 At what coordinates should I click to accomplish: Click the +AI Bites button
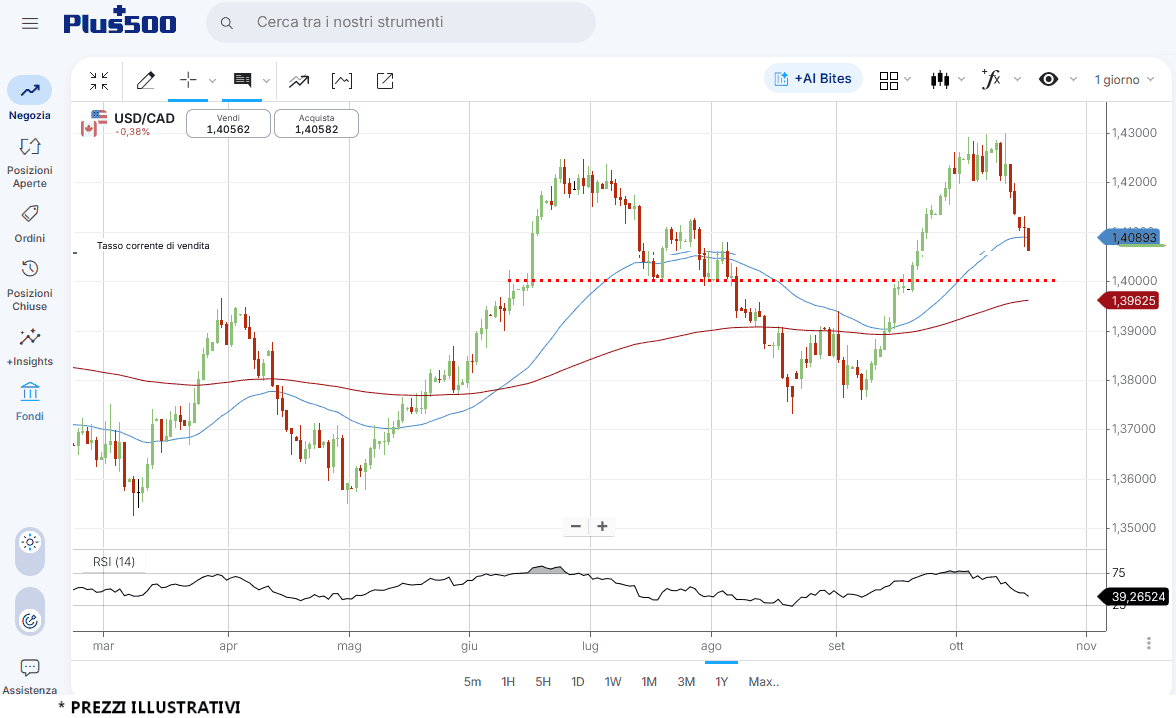(x=813, y=79)
